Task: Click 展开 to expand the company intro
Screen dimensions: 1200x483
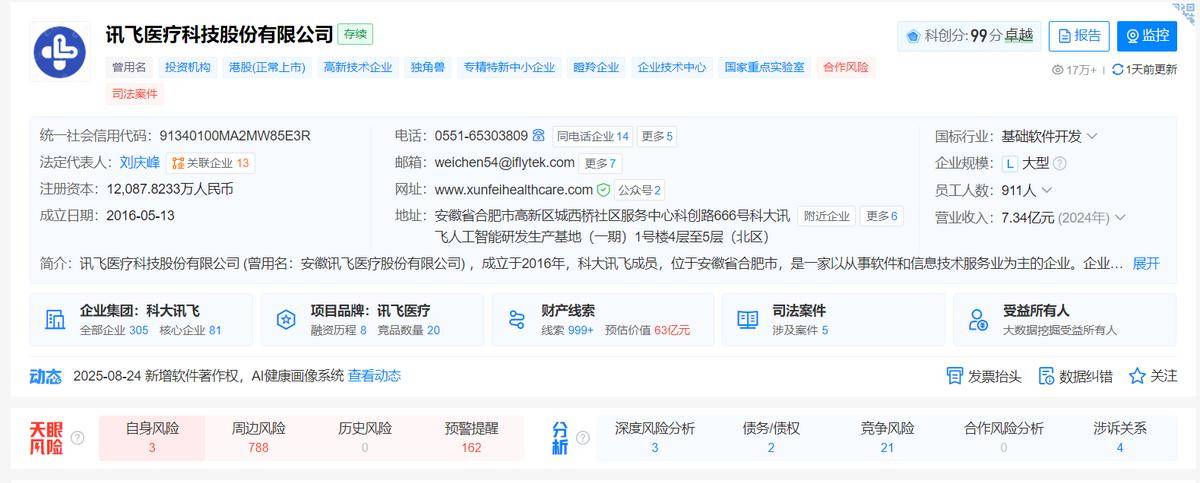Action: [x=1146, y=263]
